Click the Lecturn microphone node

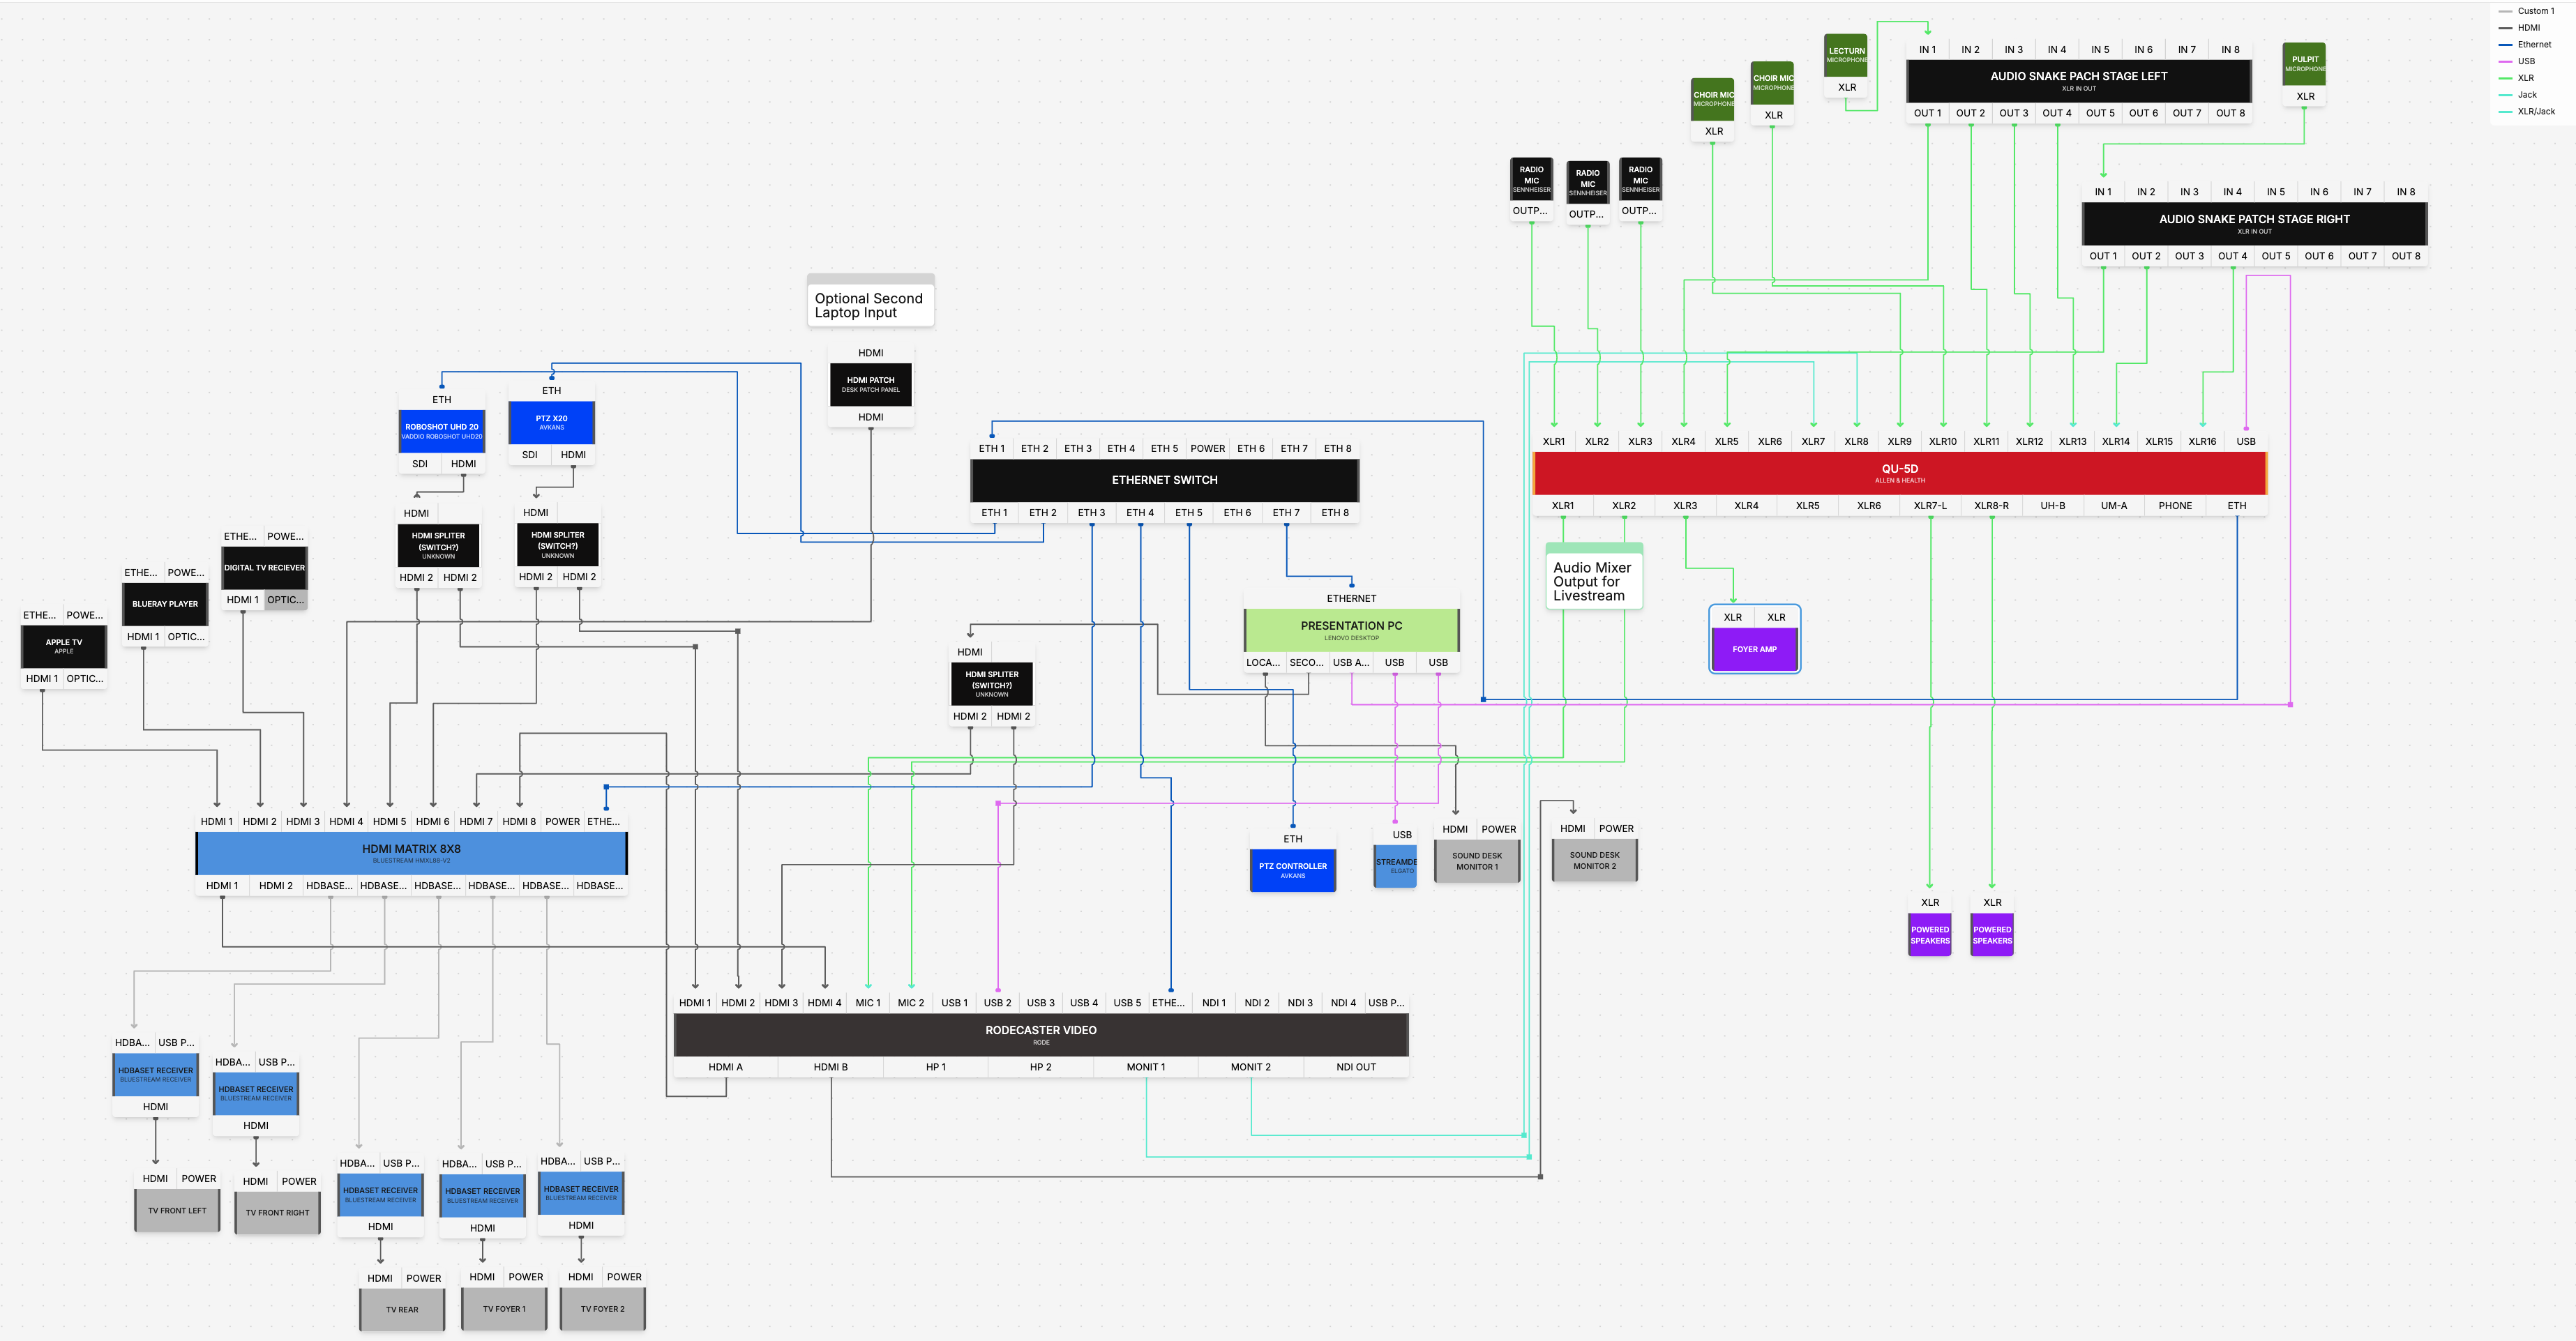1846,55
